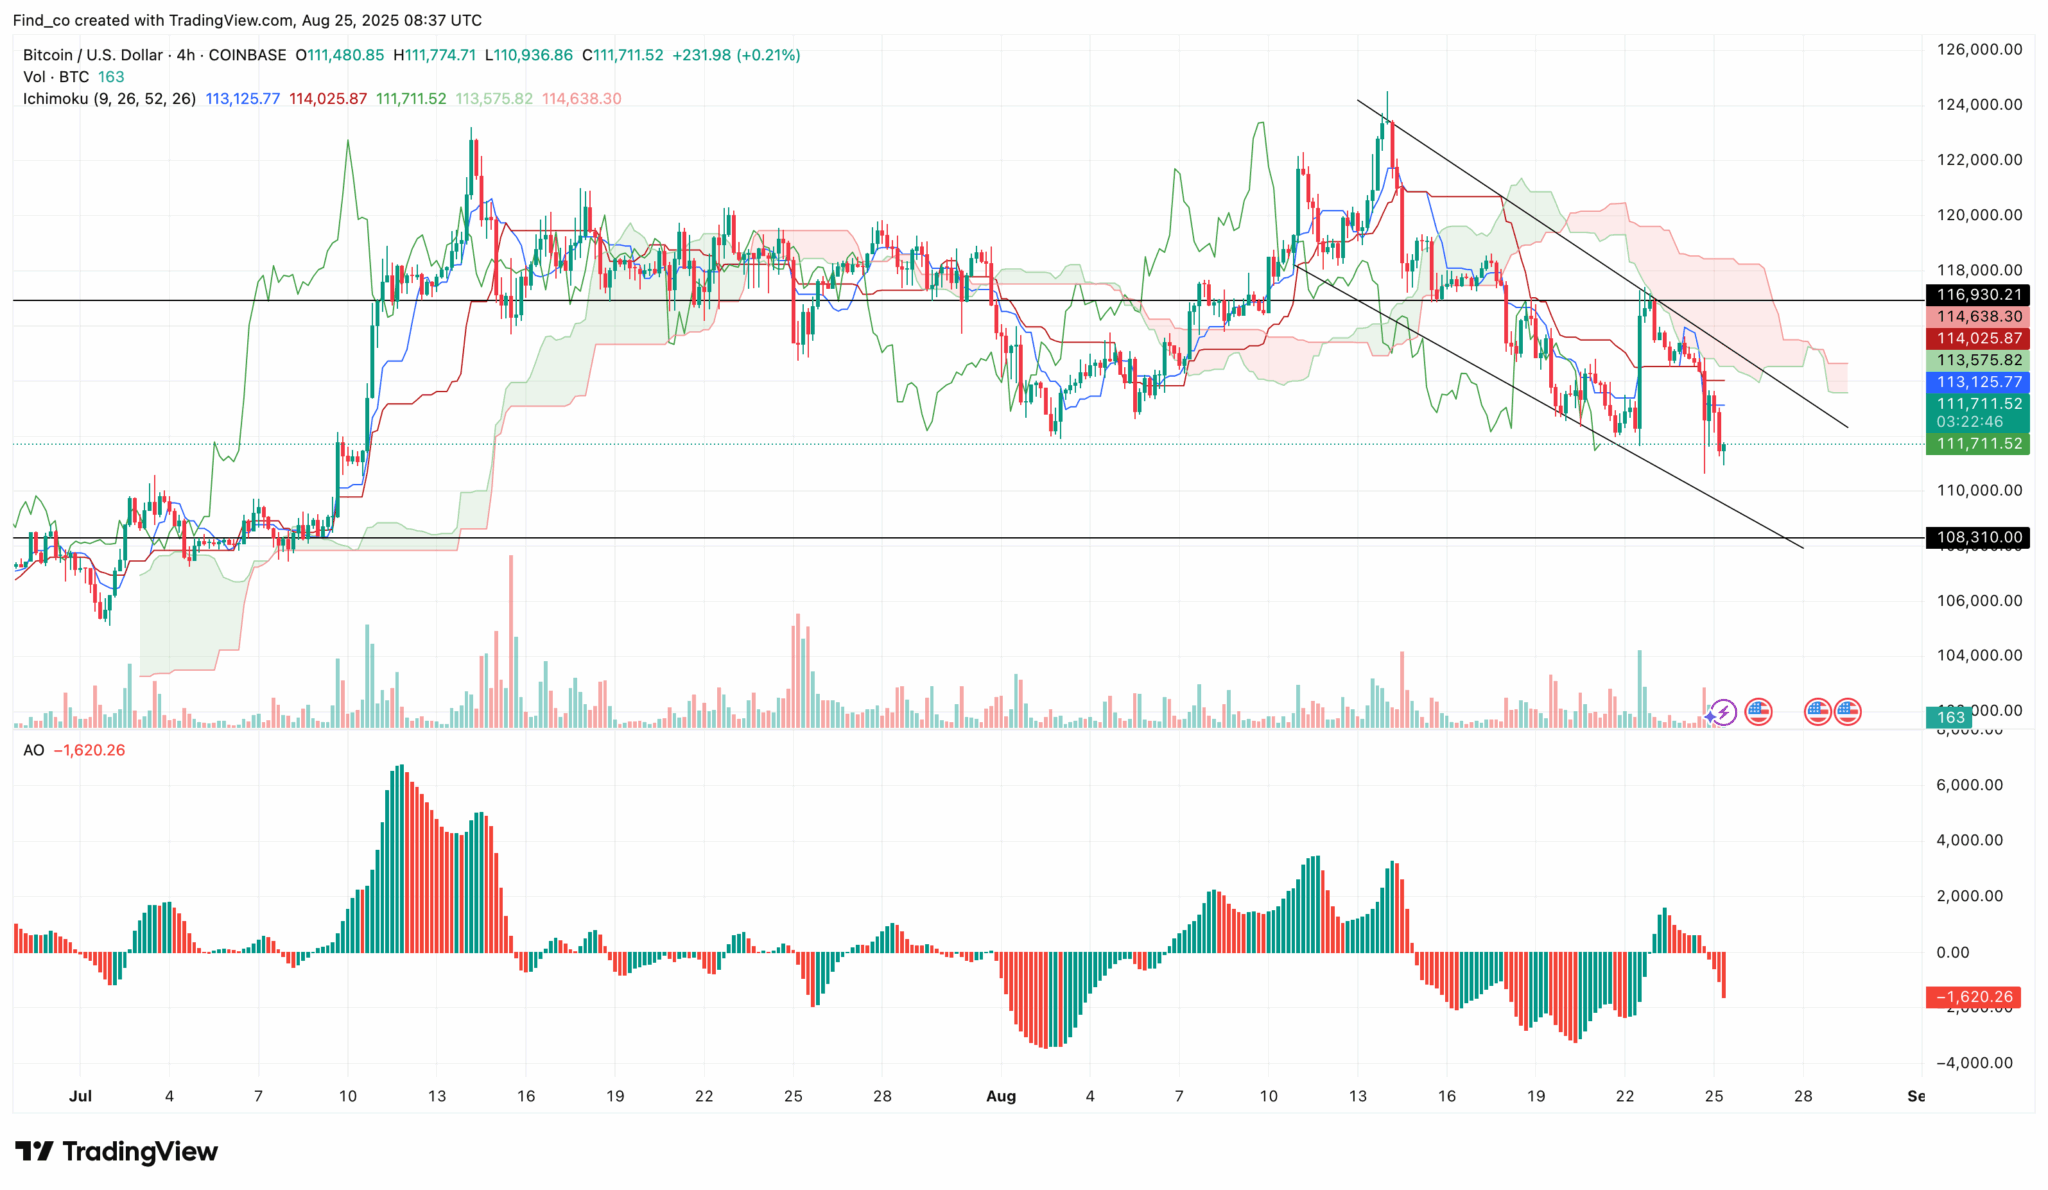
Task: Click the current price 111,711.52 countdown label
Action: 1978,413
